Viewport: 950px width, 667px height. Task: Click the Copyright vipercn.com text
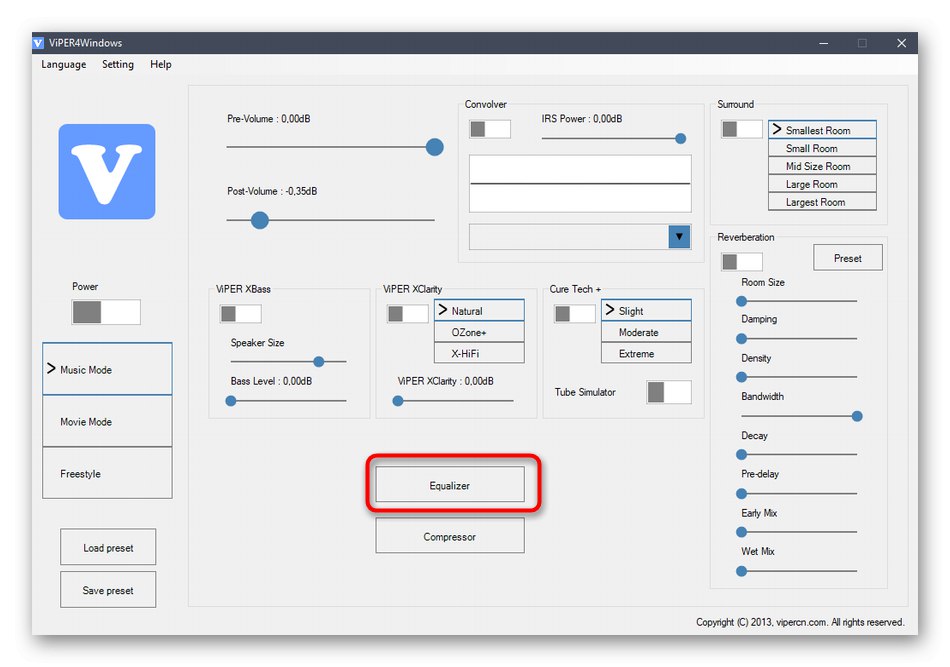[x=800, y=622]
